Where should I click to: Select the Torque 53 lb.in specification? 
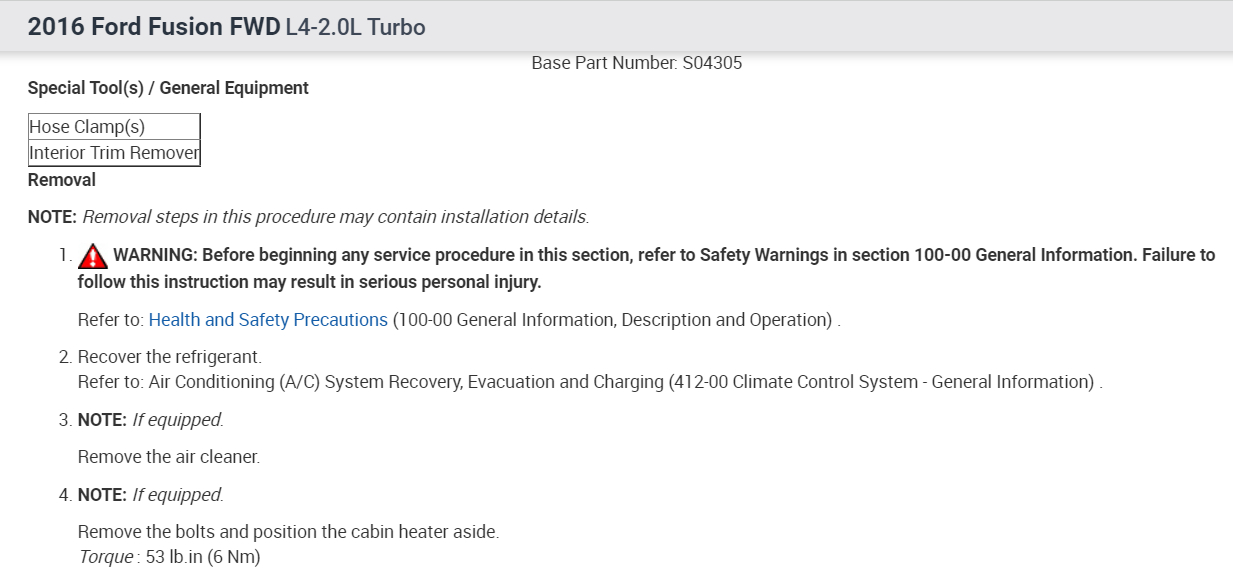pos(169,557)
